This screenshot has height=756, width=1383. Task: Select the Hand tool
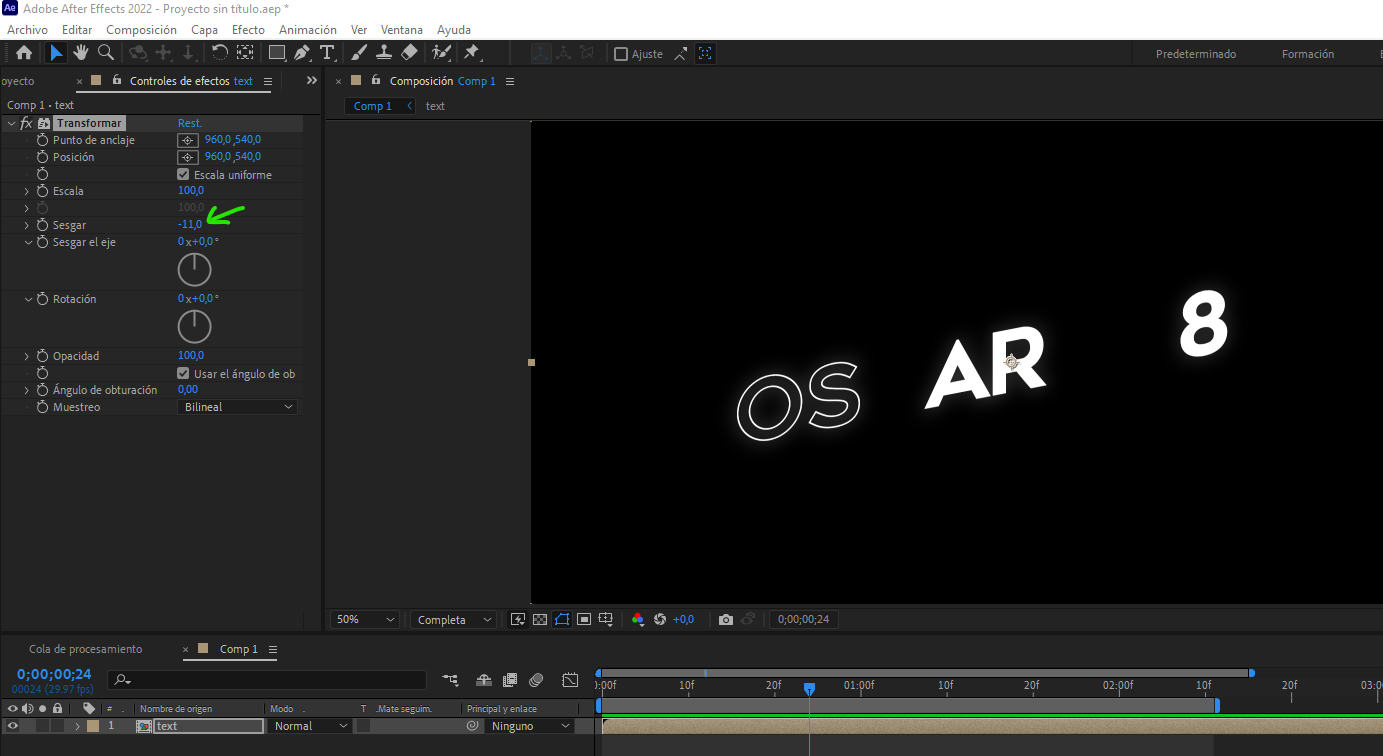click(81, 53)
